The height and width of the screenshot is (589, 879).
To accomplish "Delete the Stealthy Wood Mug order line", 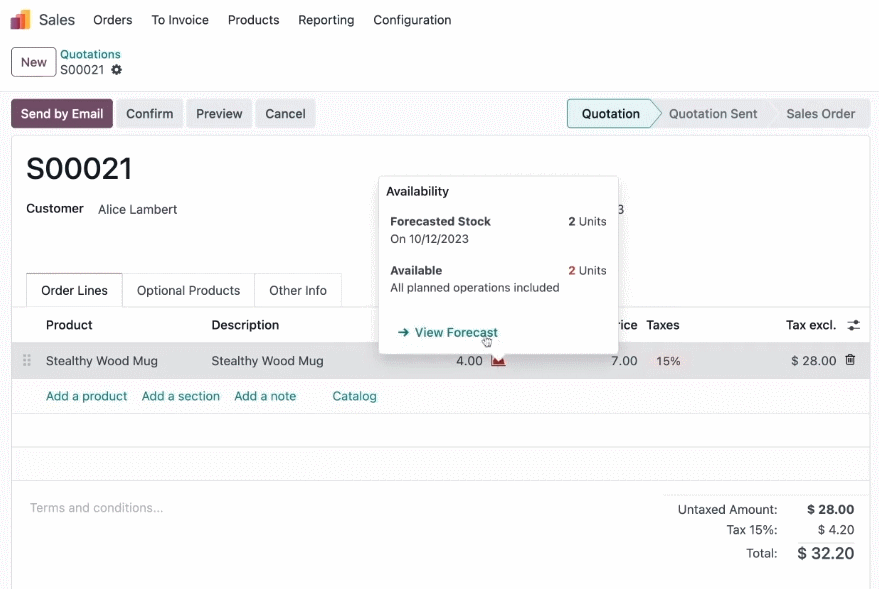I will tap(850, 360).
